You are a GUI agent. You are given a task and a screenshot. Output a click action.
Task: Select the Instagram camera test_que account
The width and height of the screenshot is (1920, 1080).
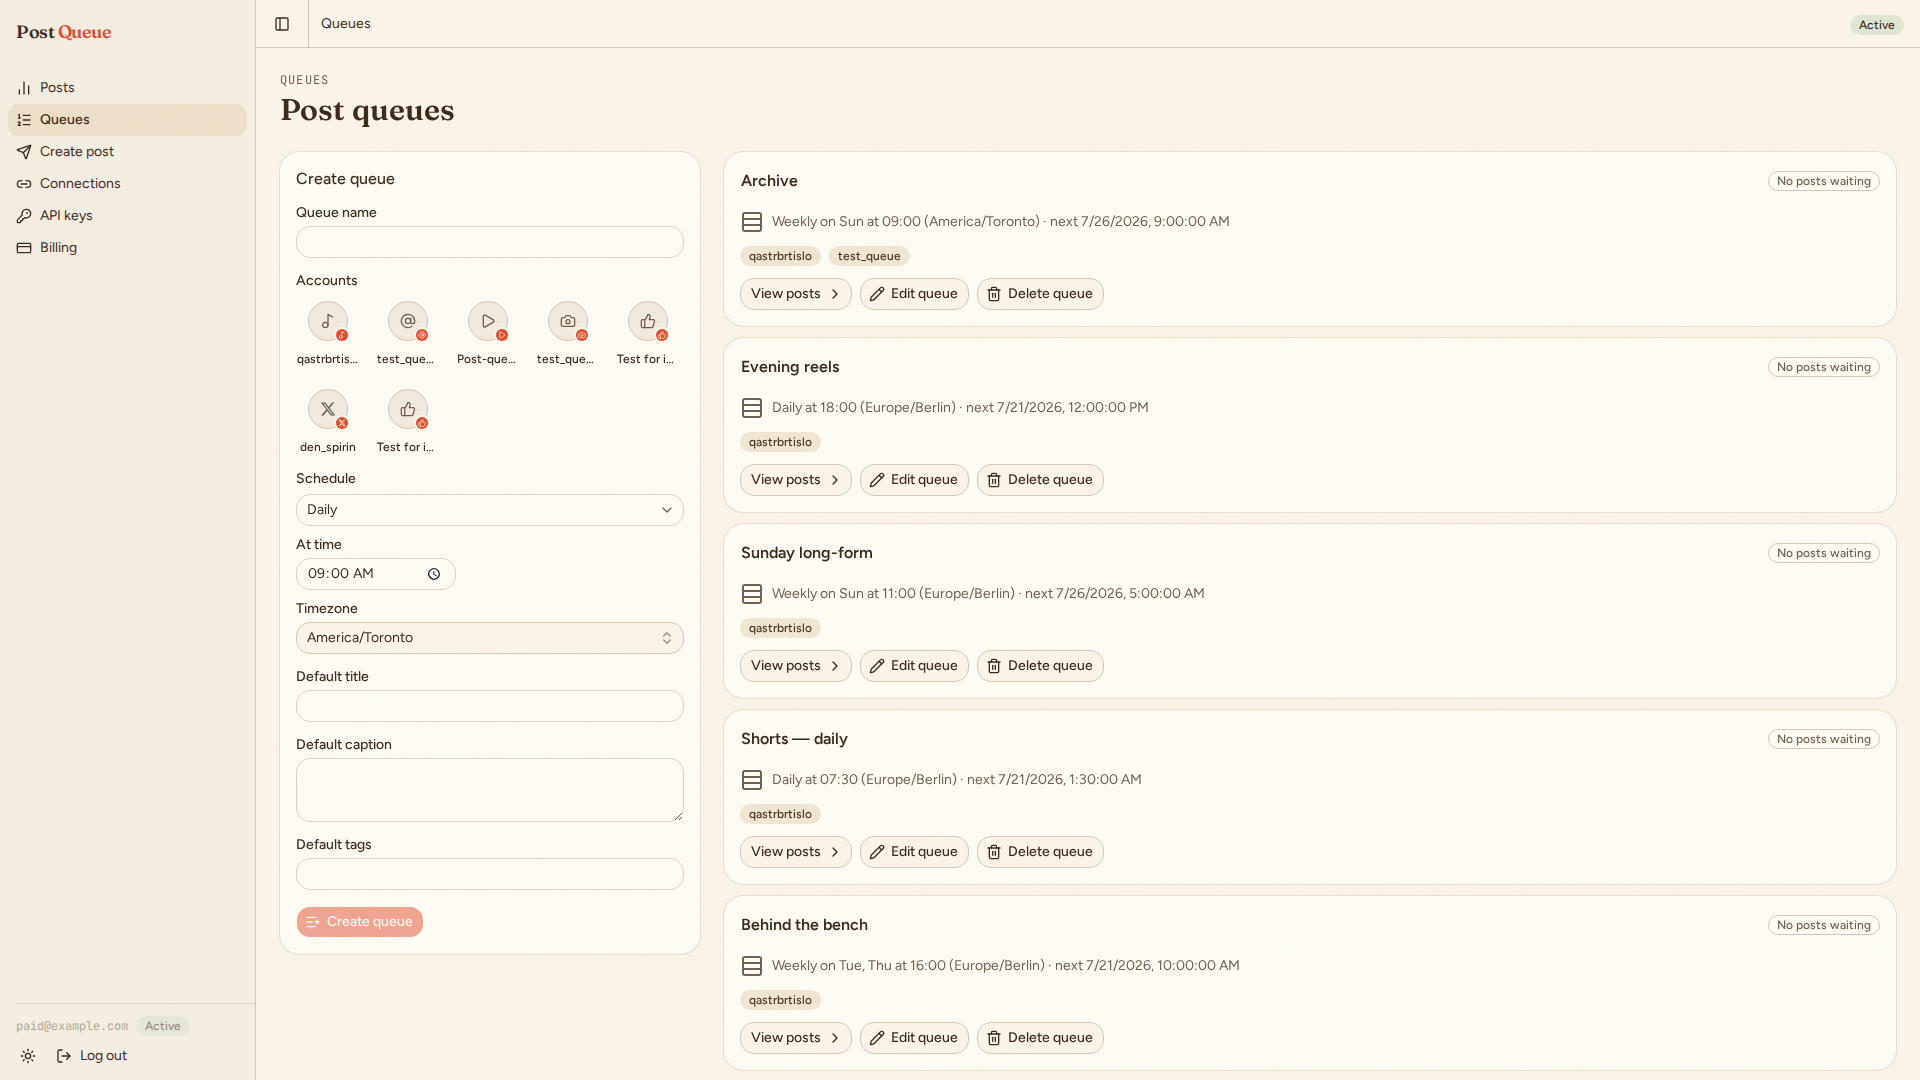point(568,334)
